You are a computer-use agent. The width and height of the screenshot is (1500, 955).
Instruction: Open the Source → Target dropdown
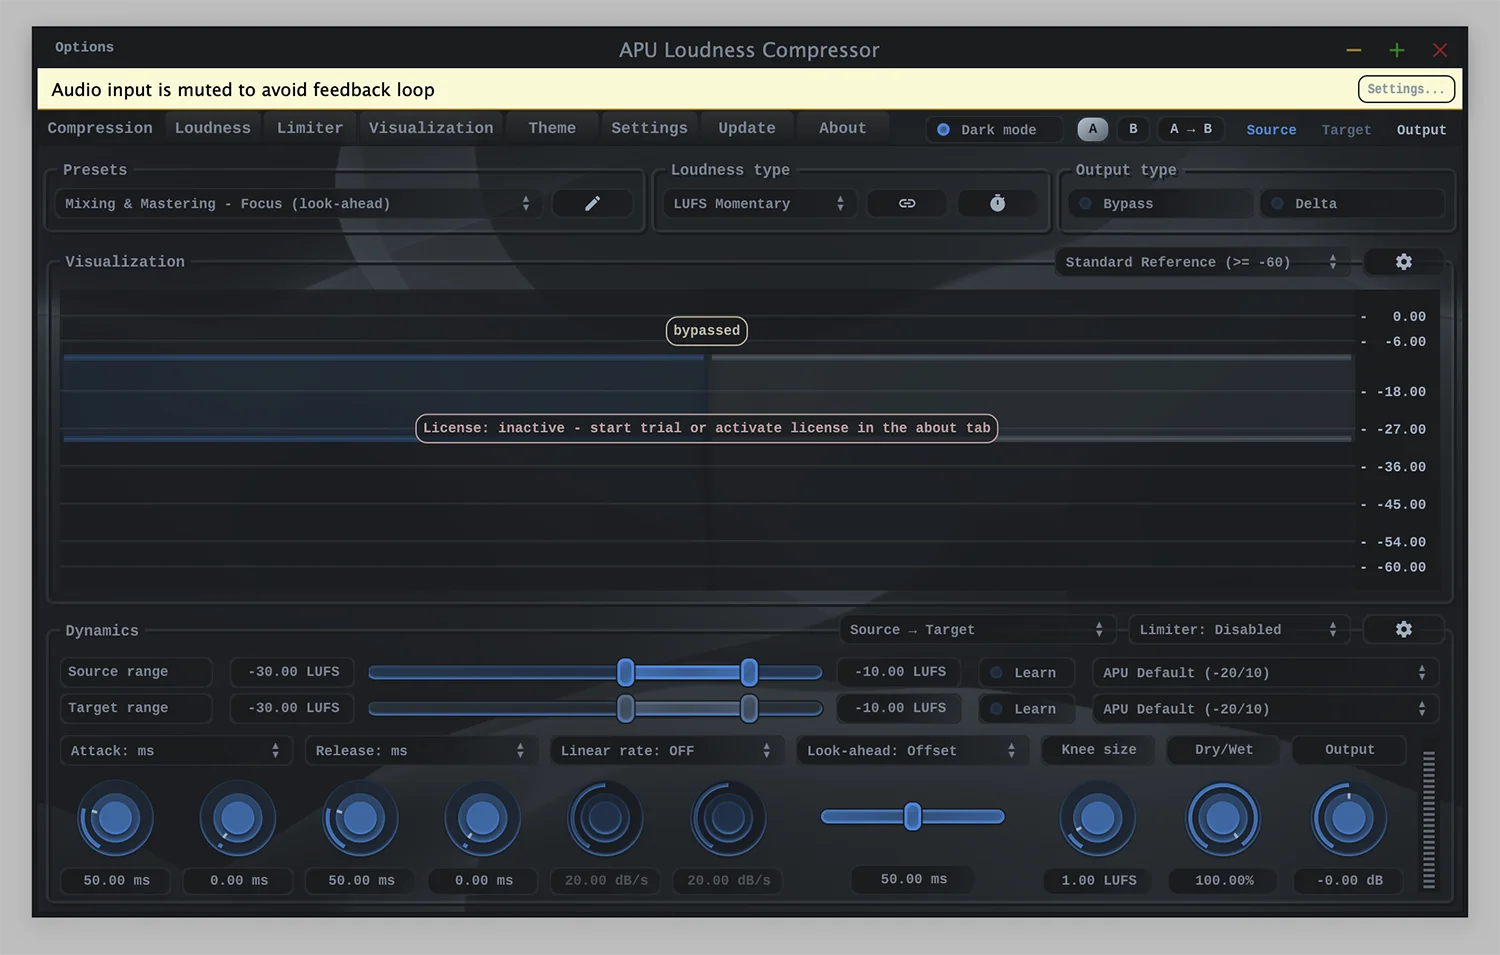(977, 630)
